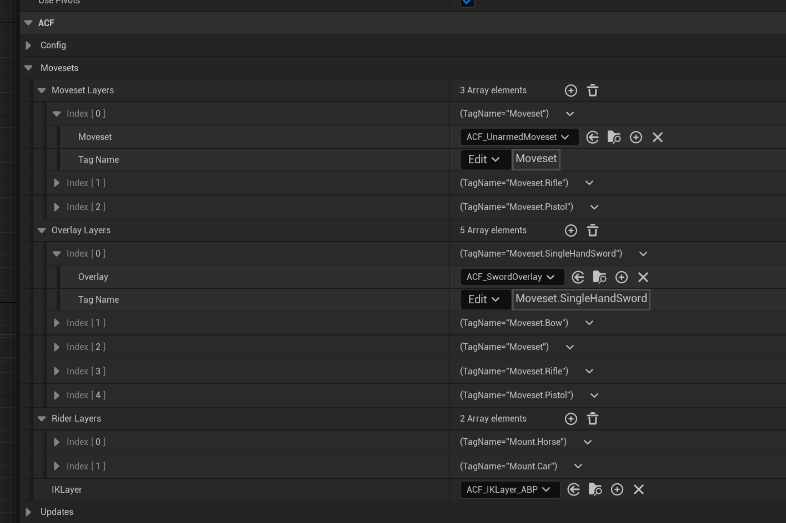Viewport: 786px width, 523px height.
Task: Expand the Updates section
Action: 29,512
